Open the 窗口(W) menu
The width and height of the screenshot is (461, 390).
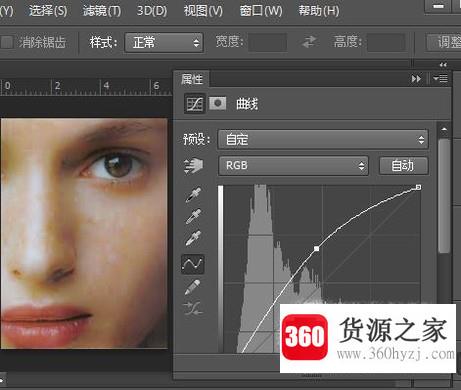tap(261, 11)
